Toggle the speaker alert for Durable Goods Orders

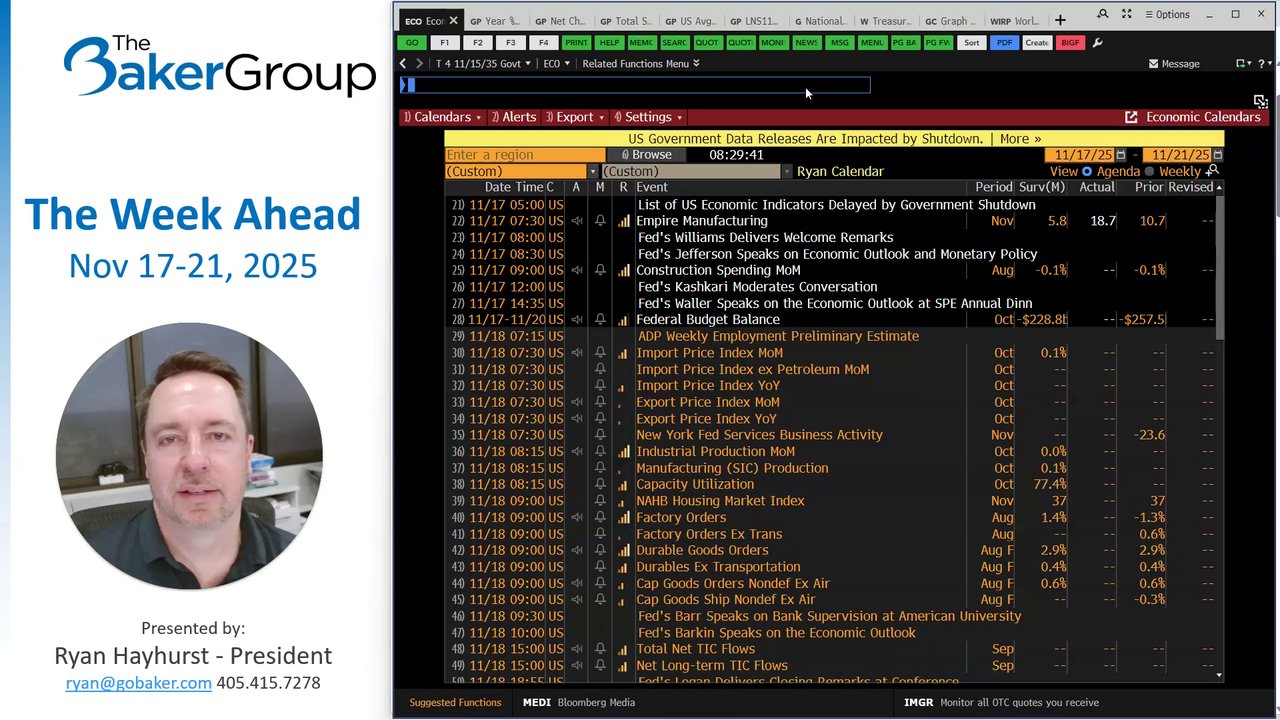click(x=577, y=550)
